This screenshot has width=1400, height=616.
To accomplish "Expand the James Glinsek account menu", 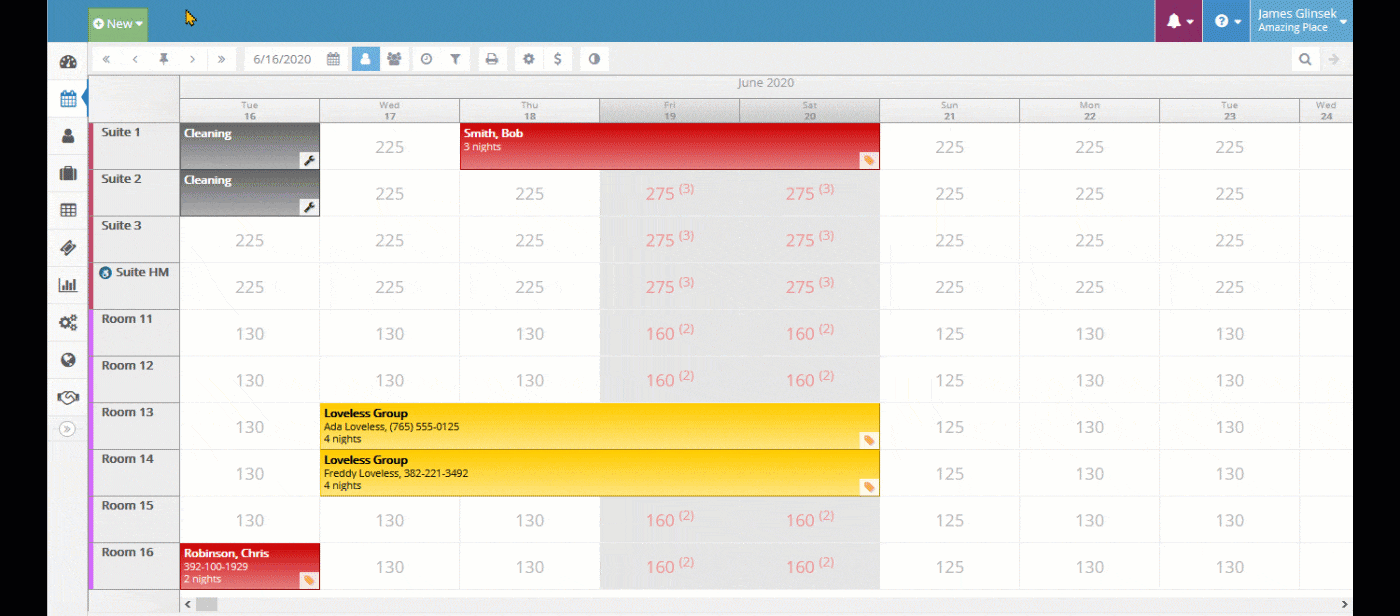I will pos(1300,21).
